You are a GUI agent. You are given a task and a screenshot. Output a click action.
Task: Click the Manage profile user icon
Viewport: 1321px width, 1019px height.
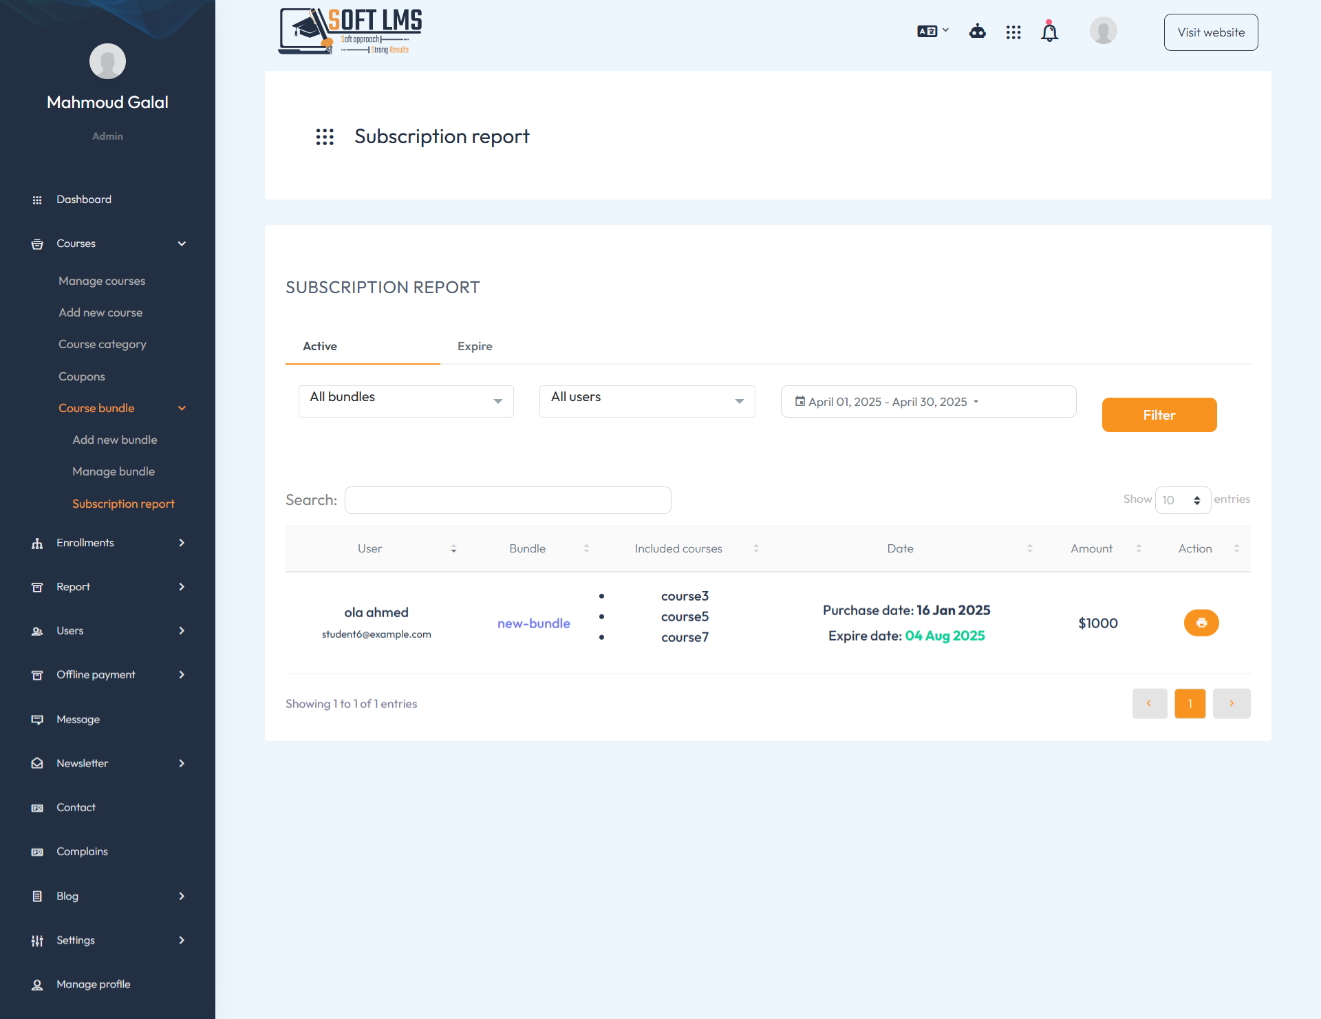[37, 985]
